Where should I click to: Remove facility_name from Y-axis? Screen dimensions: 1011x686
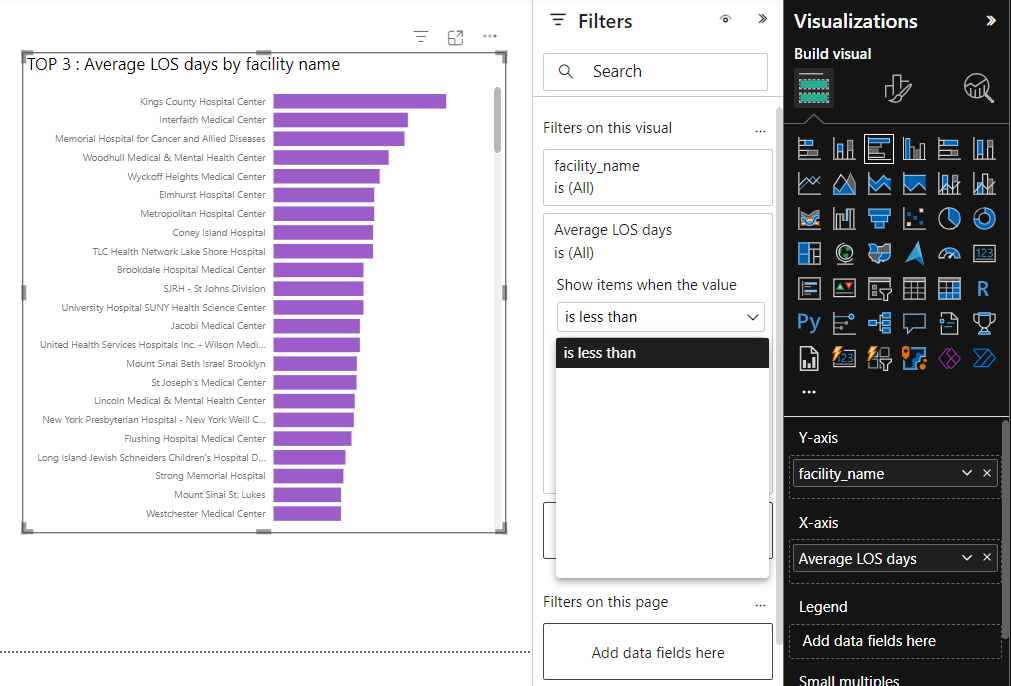[986, 473]
